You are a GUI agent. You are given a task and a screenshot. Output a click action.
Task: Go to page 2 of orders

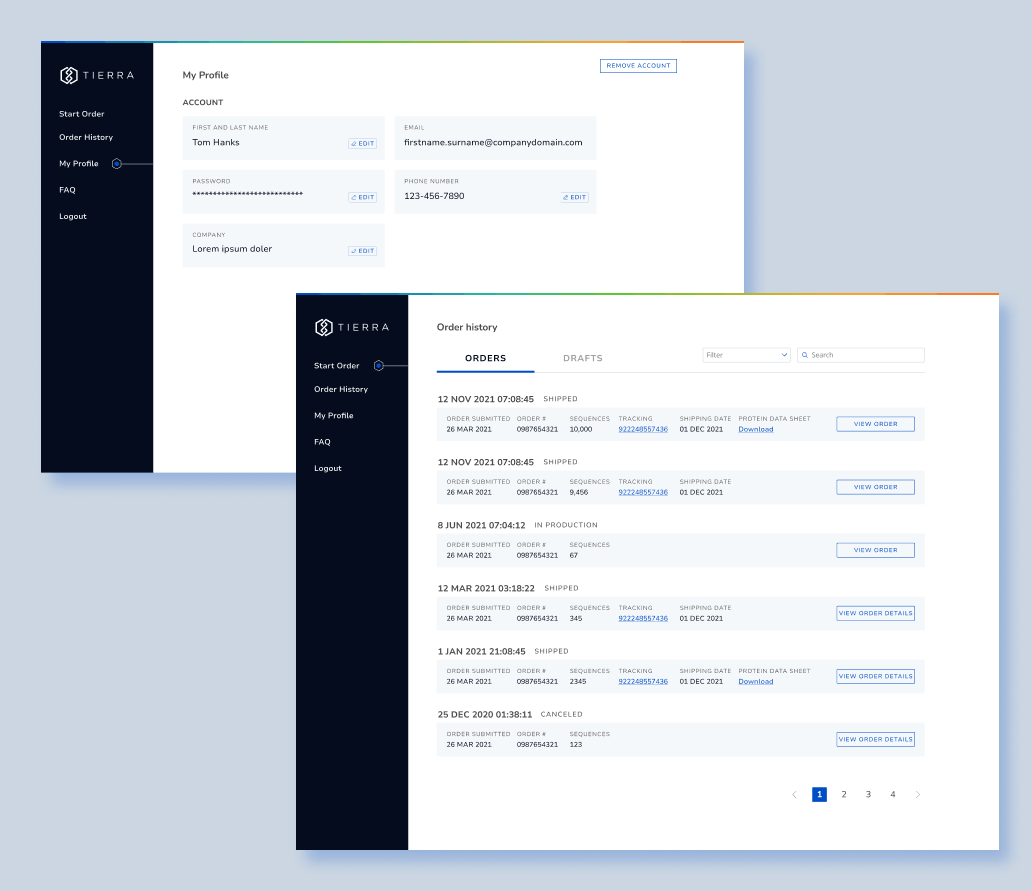pyautogui.click(x=844, y=794)
